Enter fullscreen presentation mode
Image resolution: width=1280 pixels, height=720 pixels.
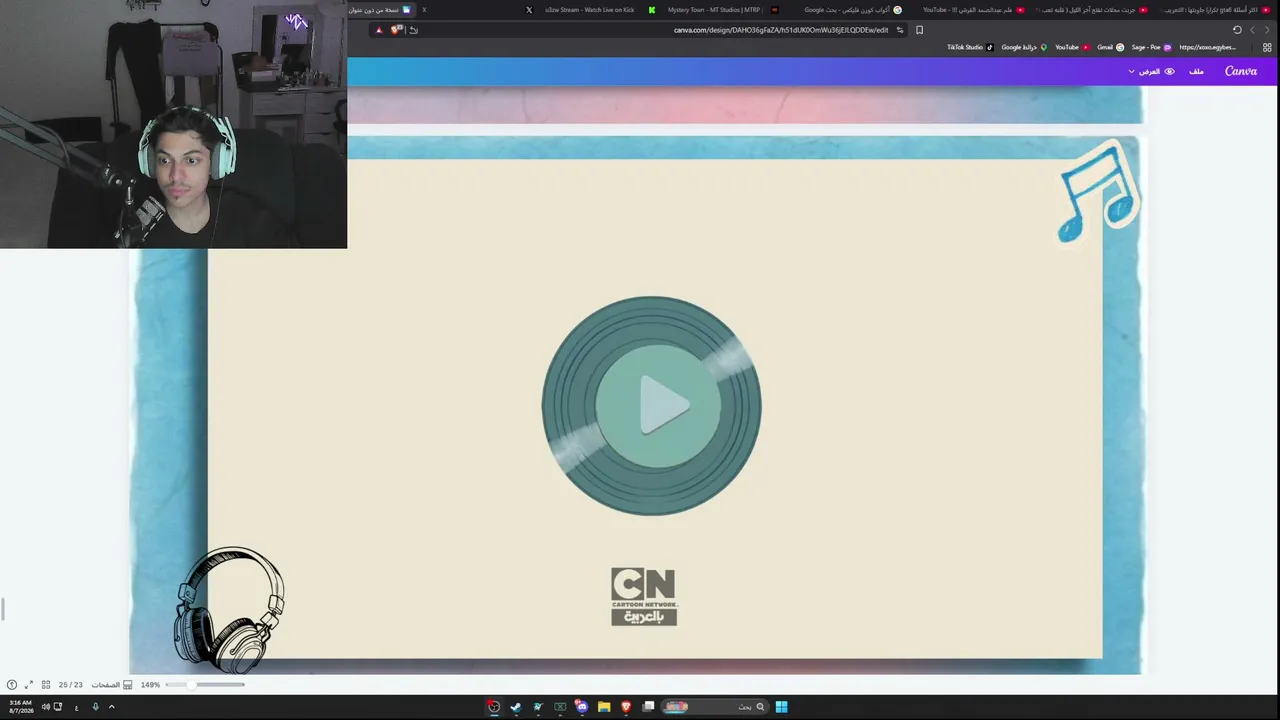point(28,685)
